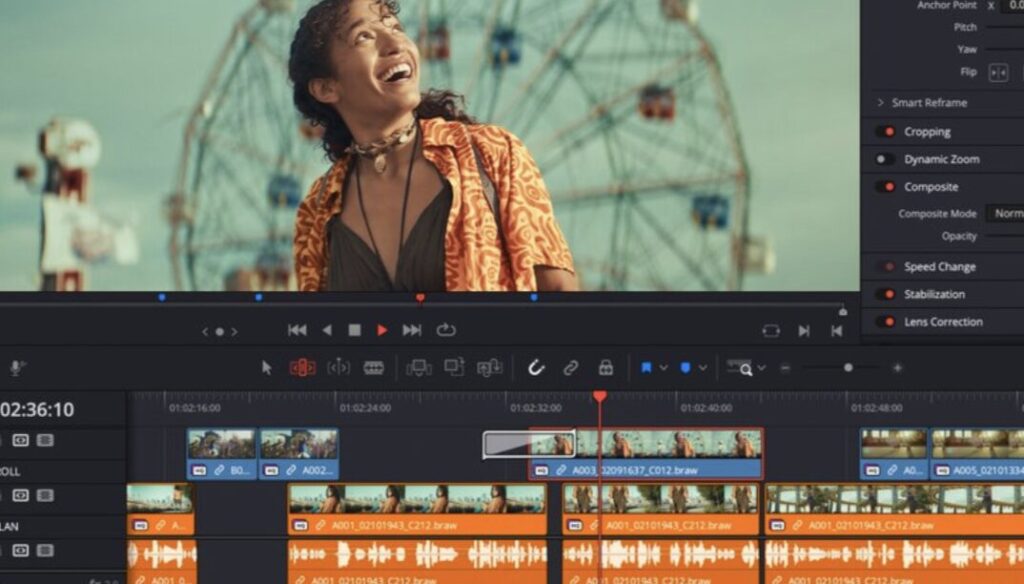Image resolution: width=1024 pixels, height=584 pixels.
Task: Click the horizontal Flip button
Action: tap(997, 73)
